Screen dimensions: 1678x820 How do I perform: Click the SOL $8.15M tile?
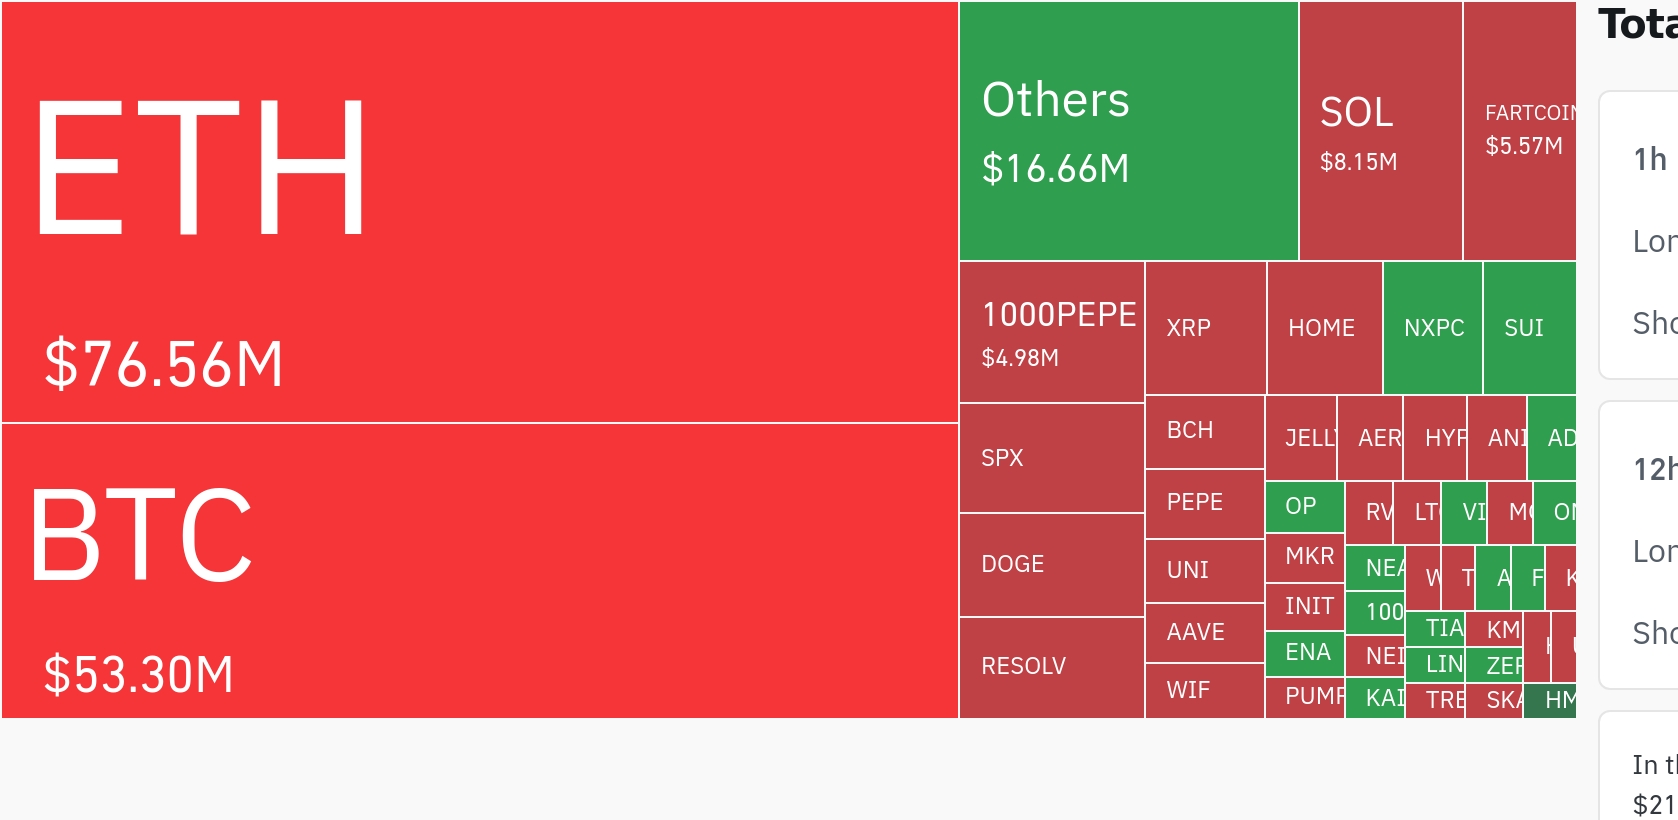[1381, 131]
